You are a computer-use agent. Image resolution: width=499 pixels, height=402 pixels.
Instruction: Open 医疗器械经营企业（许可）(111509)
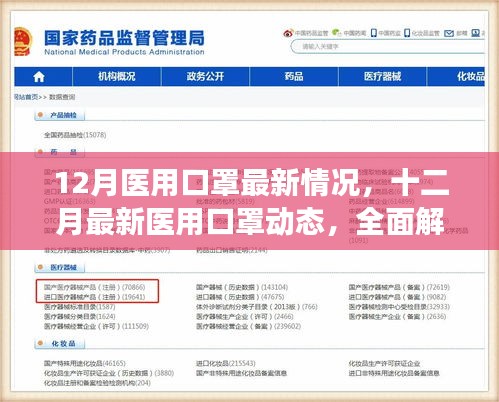96,326
